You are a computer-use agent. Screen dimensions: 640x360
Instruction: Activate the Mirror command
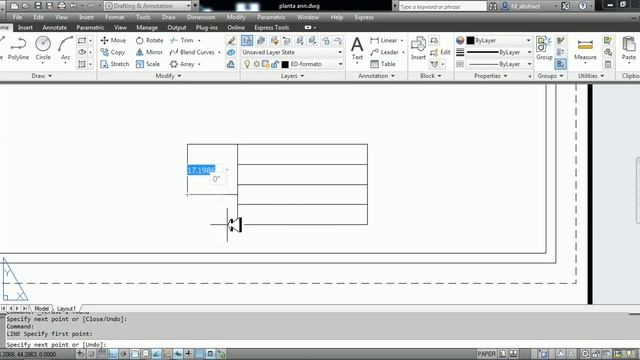coord(149,52)
